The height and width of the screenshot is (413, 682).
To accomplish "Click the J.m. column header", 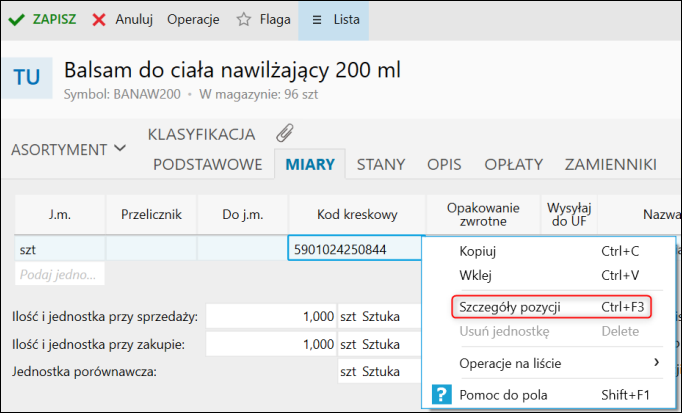I will 60,214.
